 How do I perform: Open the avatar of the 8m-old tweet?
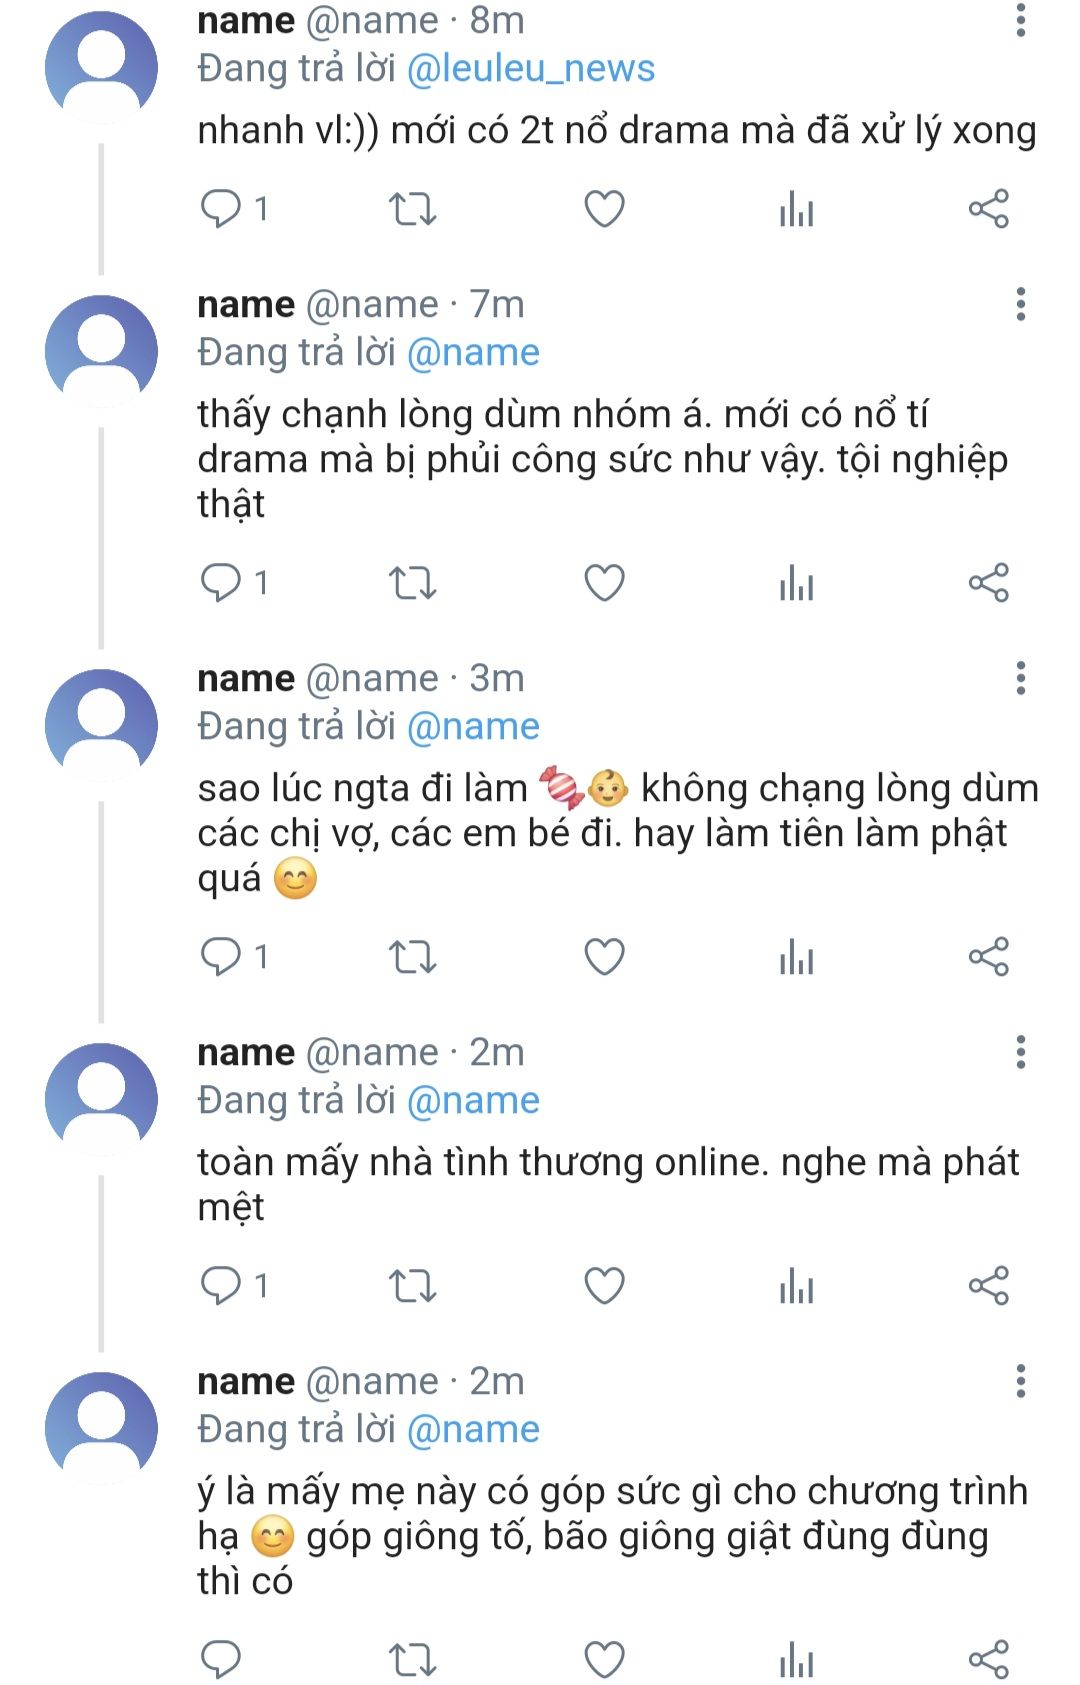point(101,66)
